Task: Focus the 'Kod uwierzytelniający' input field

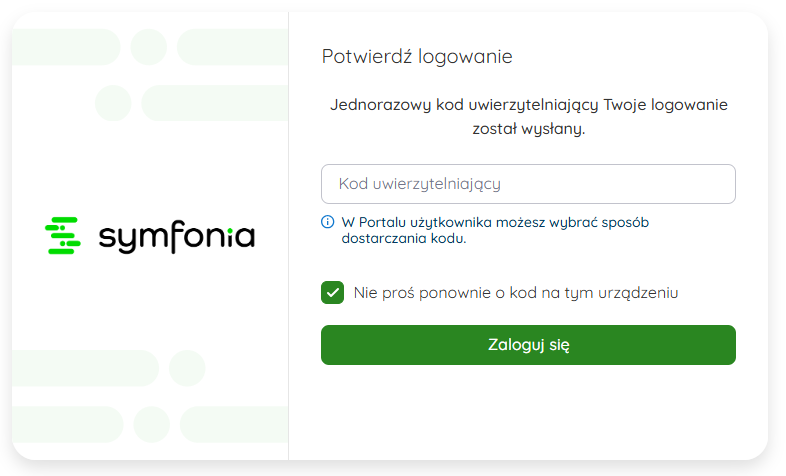Action: tap(528, 184)
